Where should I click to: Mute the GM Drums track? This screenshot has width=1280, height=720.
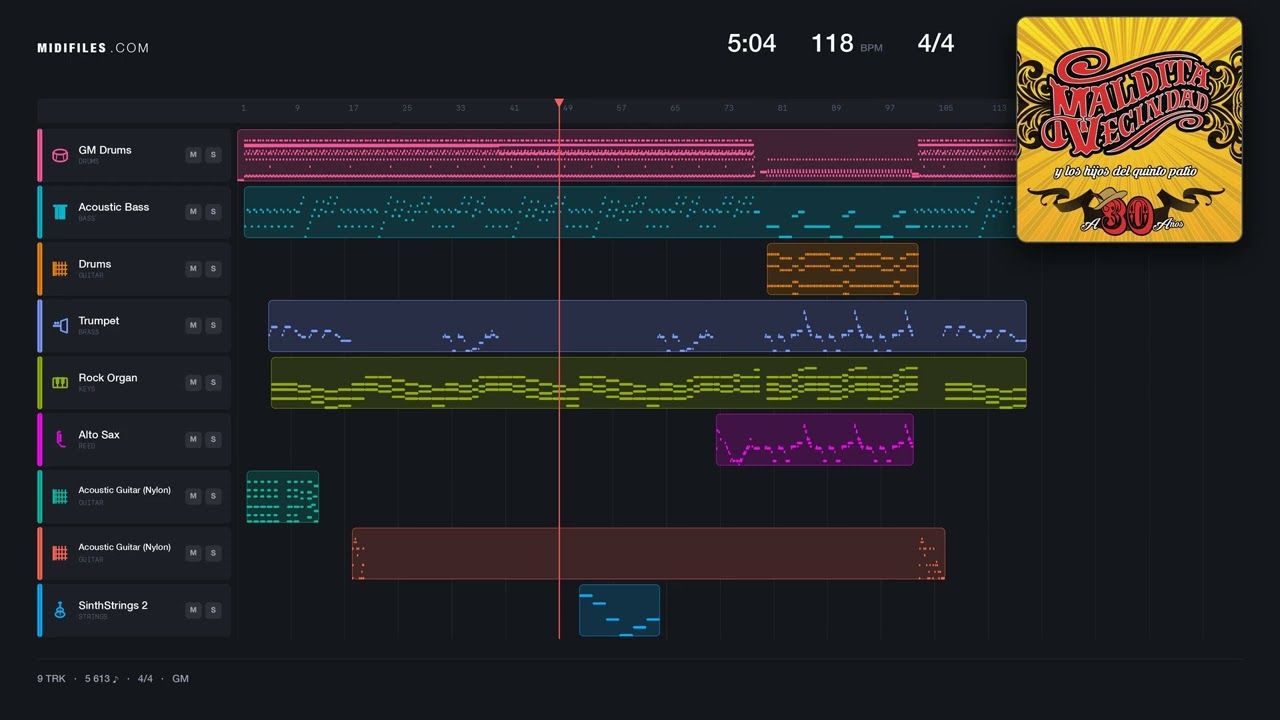[x=194, y=155]
